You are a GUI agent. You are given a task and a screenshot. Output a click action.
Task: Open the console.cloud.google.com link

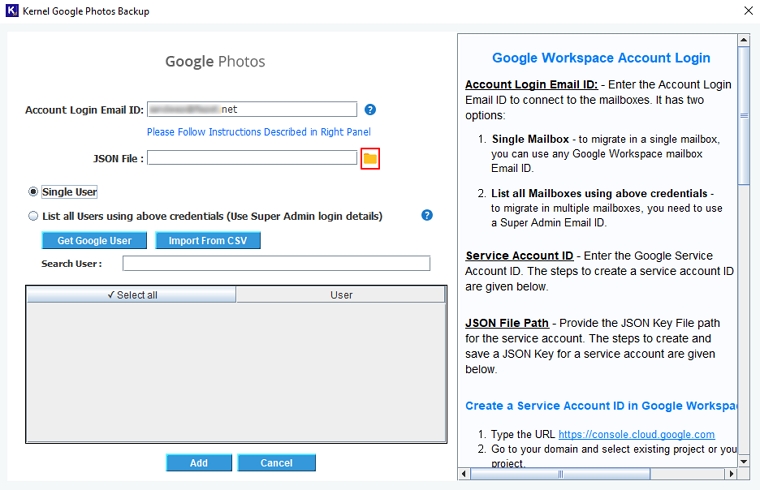636,434
